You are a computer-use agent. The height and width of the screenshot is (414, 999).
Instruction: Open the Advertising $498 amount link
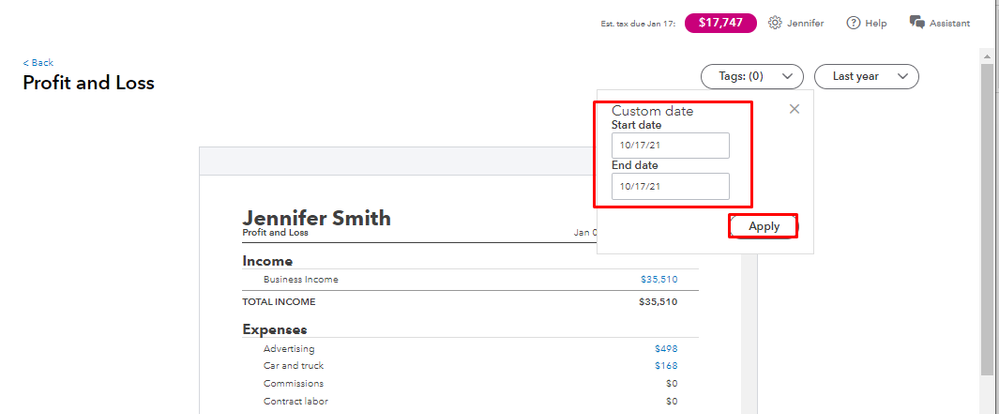(666, 349)
